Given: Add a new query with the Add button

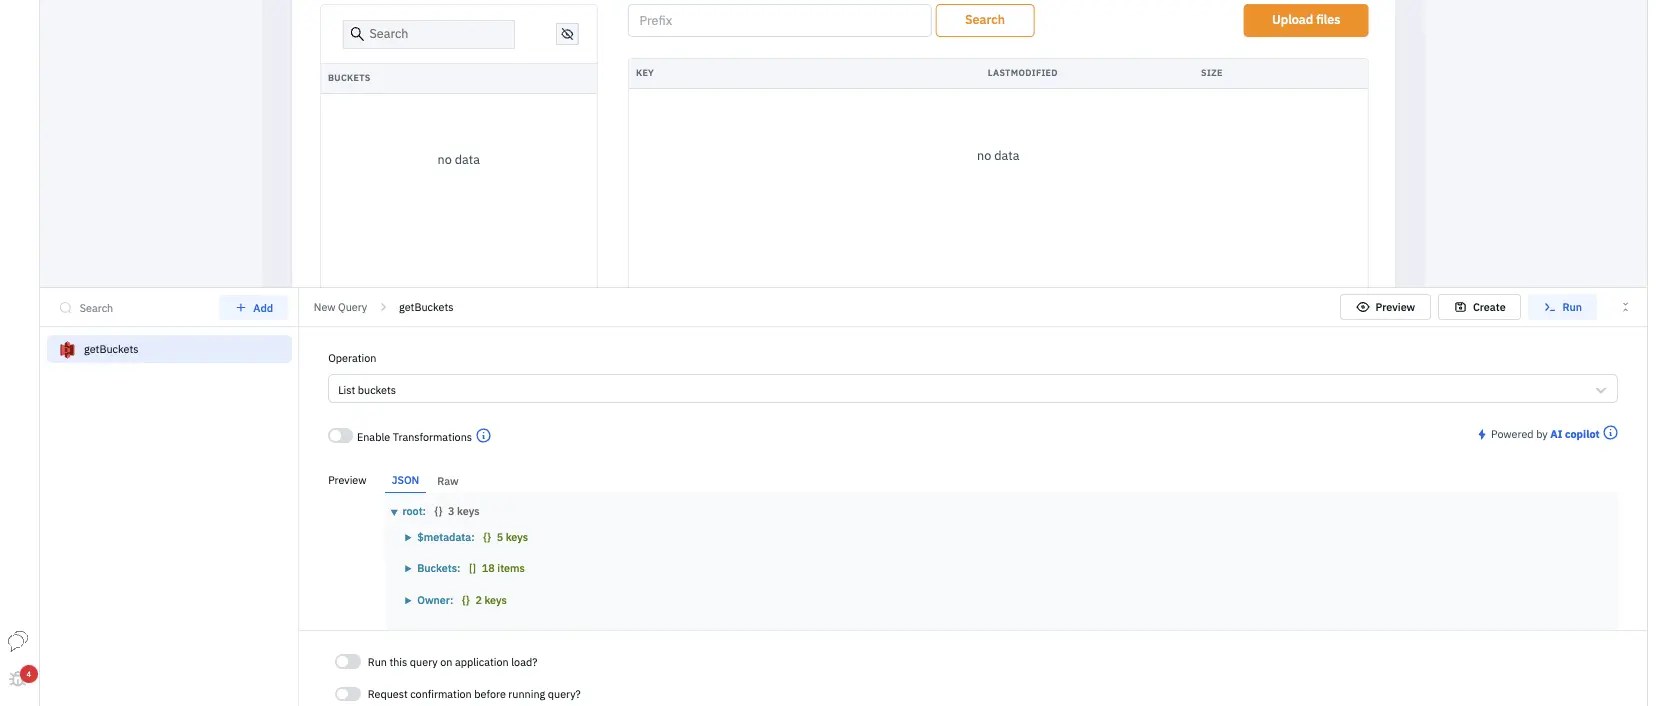Looking at the screenshot, I should 254,308.
